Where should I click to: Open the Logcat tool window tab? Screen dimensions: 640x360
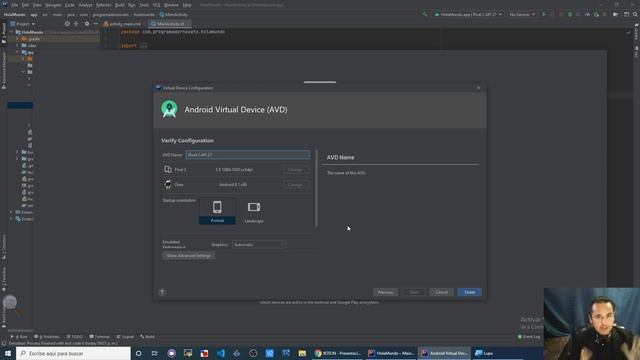(125, 337)
